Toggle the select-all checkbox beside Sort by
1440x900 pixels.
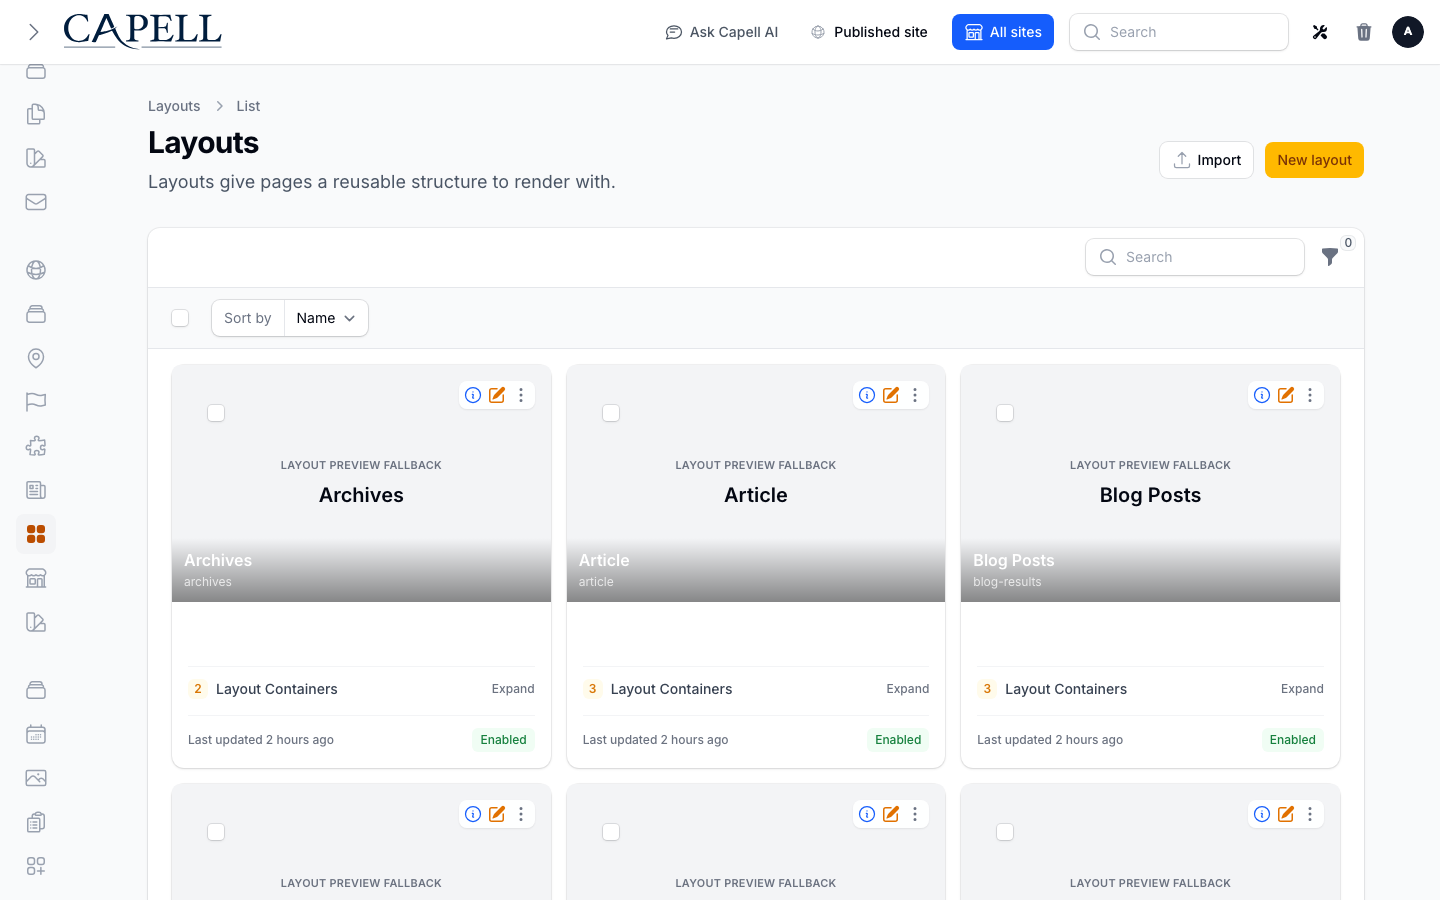coord(180,318)
